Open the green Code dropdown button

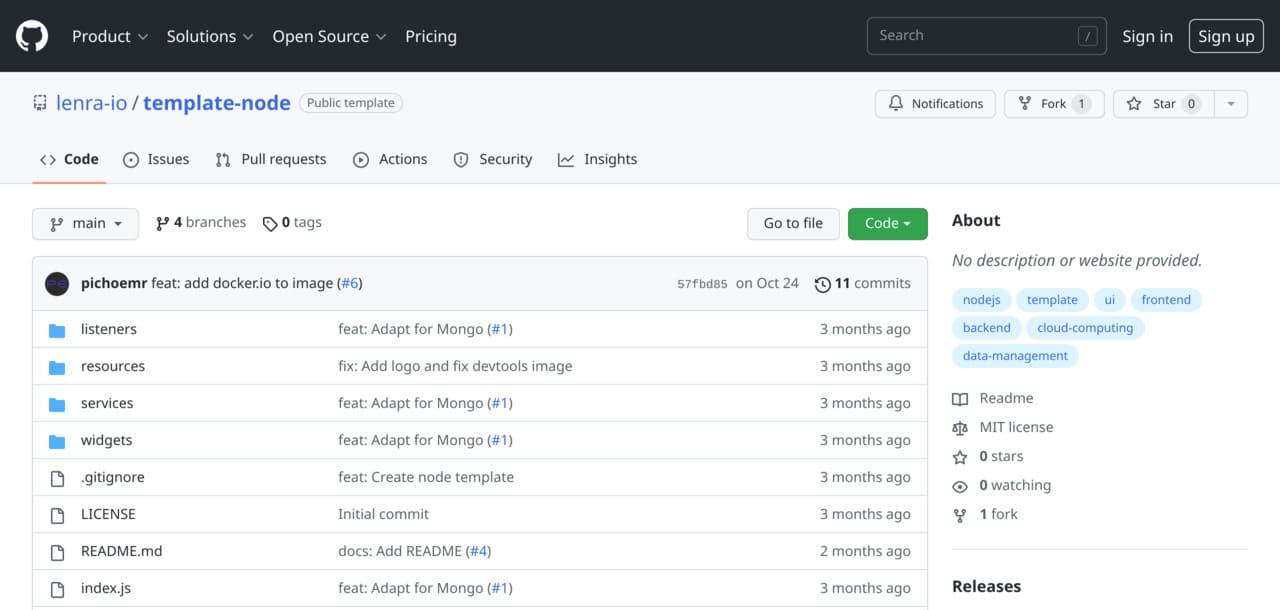[x=888, y=224]
